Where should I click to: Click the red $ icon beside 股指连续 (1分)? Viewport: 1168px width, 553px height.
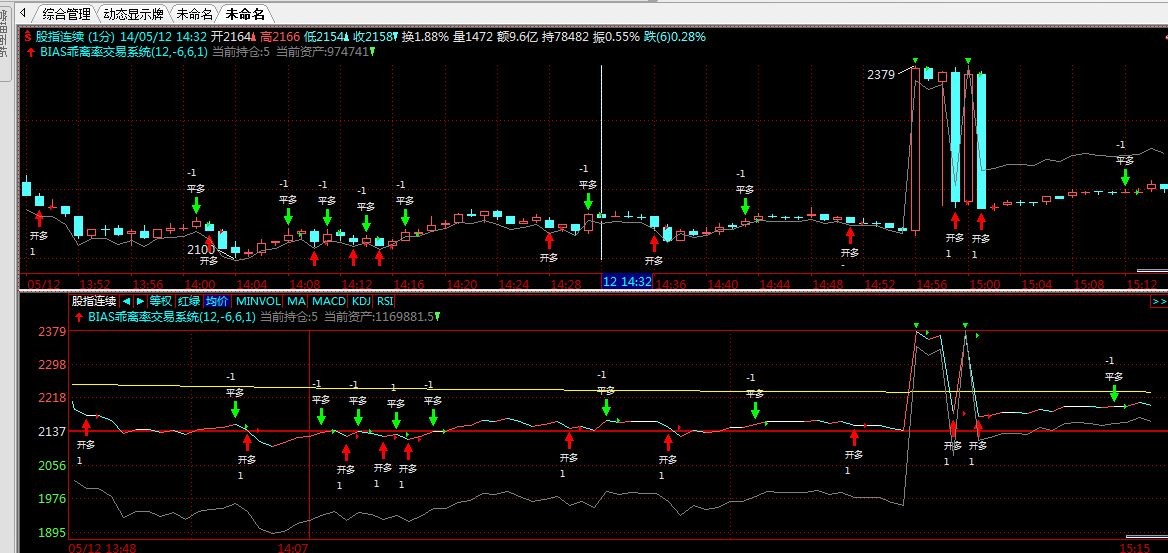tap(28, 36)
